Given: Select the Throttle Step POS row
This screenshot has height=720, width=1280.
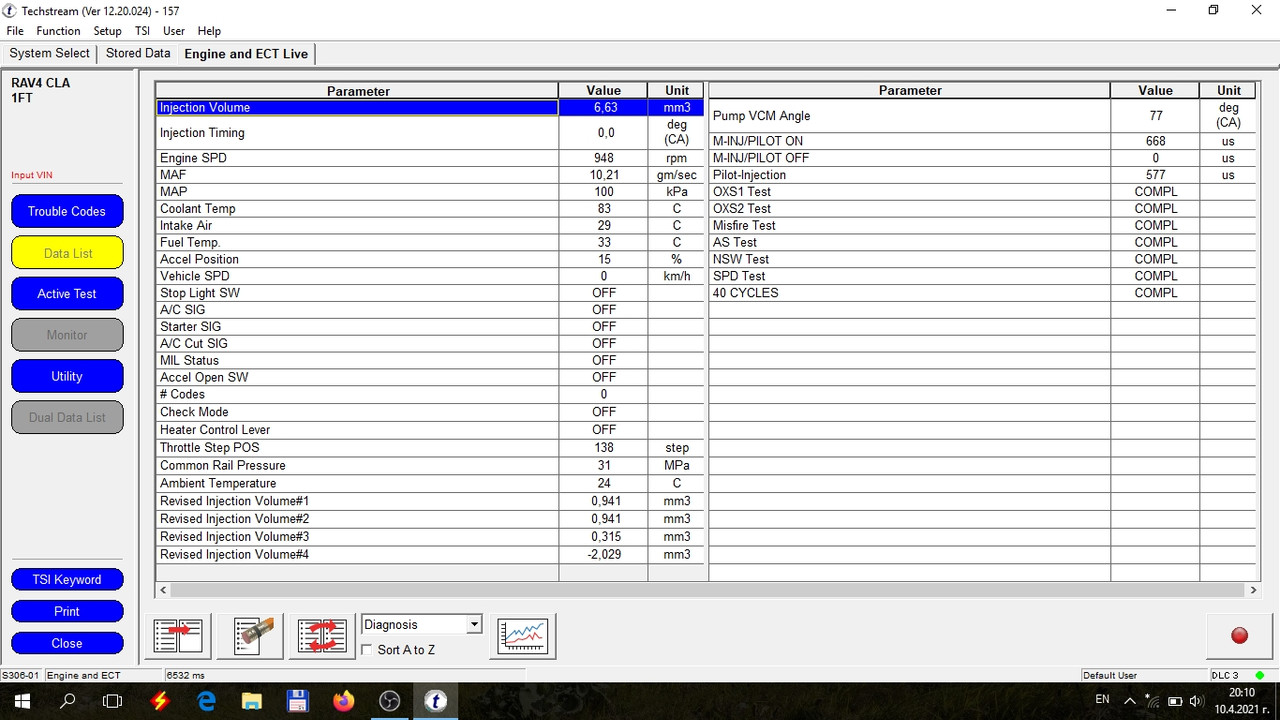Looking at the screenshot, I should 430,447.
